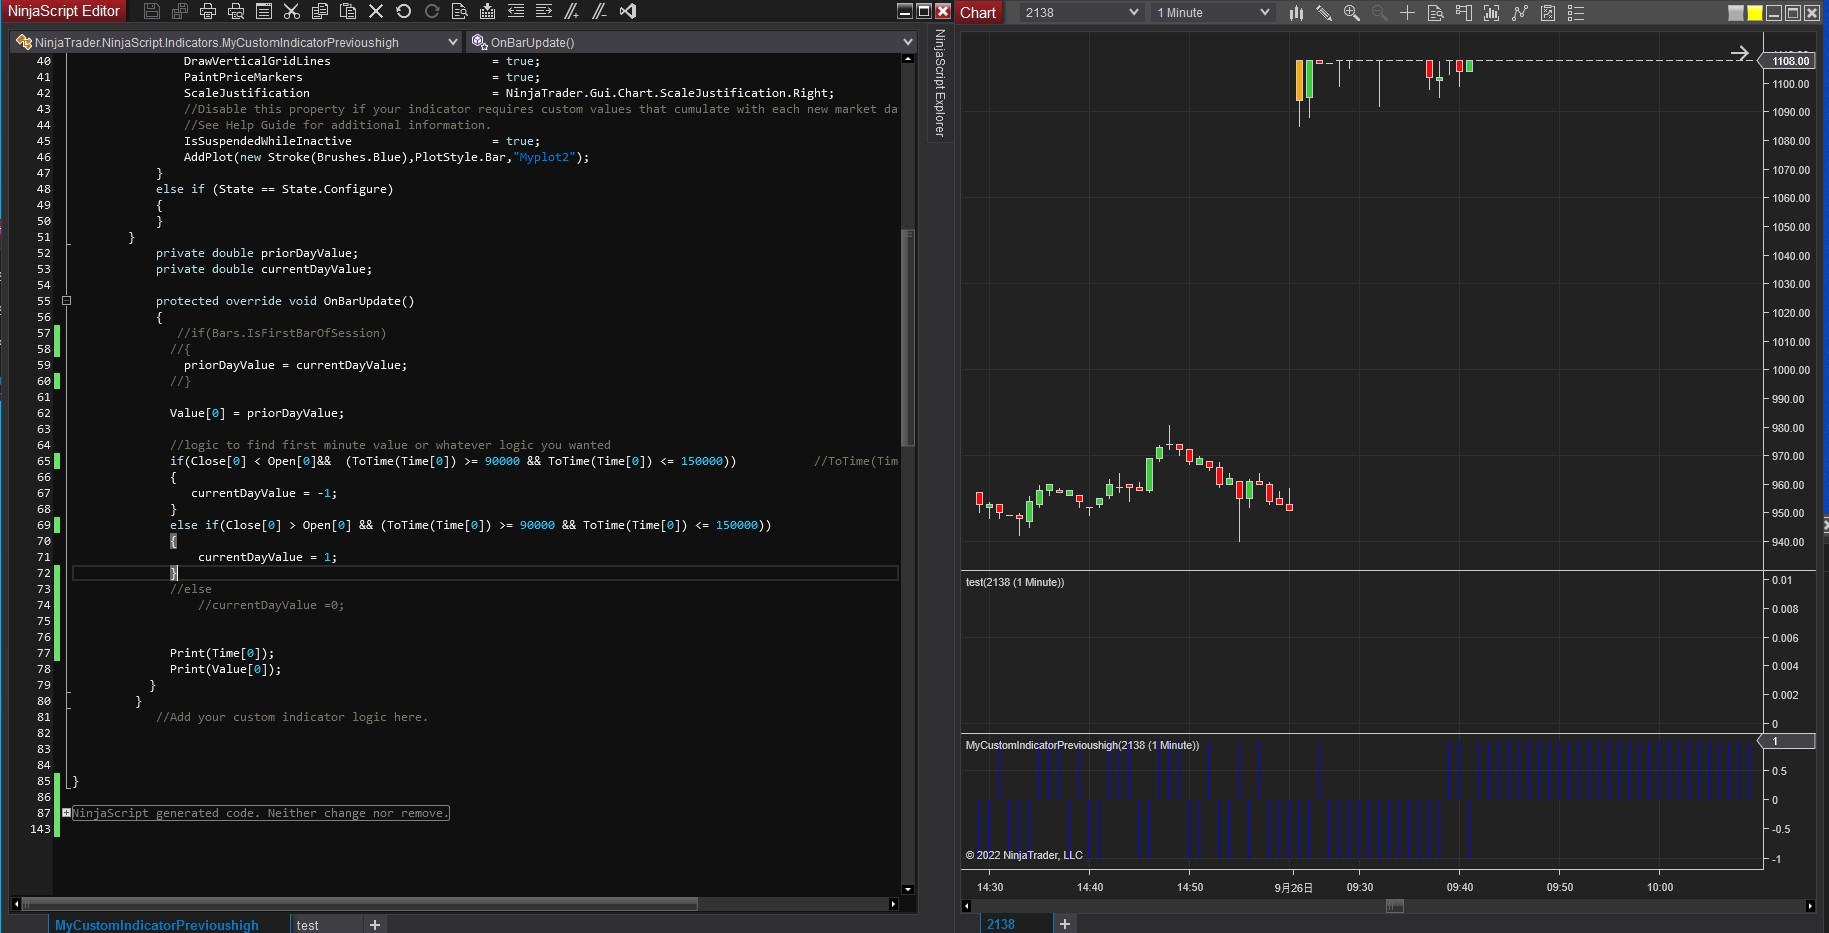Click the Comment selected lines icon
Viewport: 1829px width, 933px height.
pyautogui.click(x=572, y=12)
